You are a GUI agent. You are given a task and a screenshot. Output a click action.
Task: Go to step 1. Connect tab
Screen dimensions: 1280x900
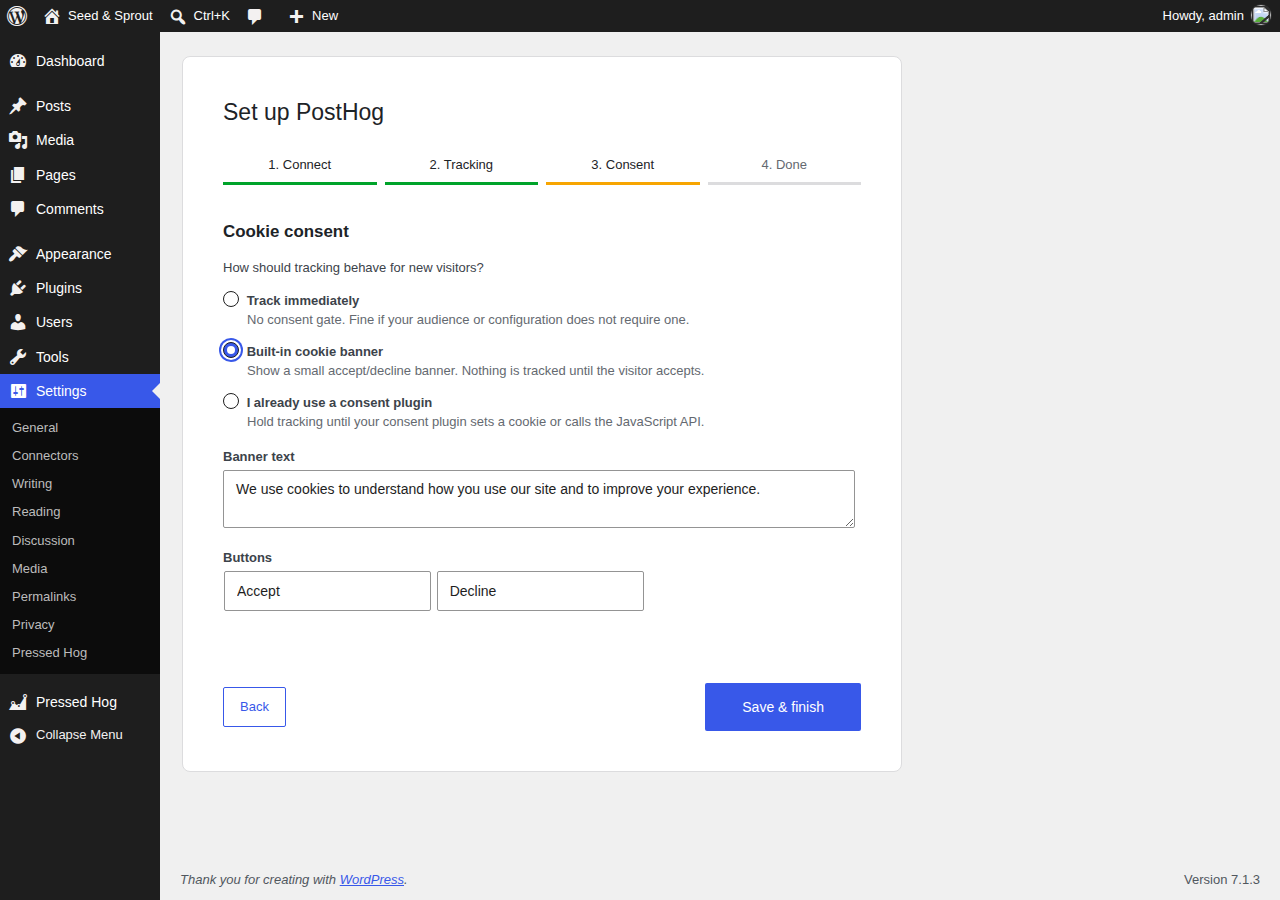[x=300, y=166]
